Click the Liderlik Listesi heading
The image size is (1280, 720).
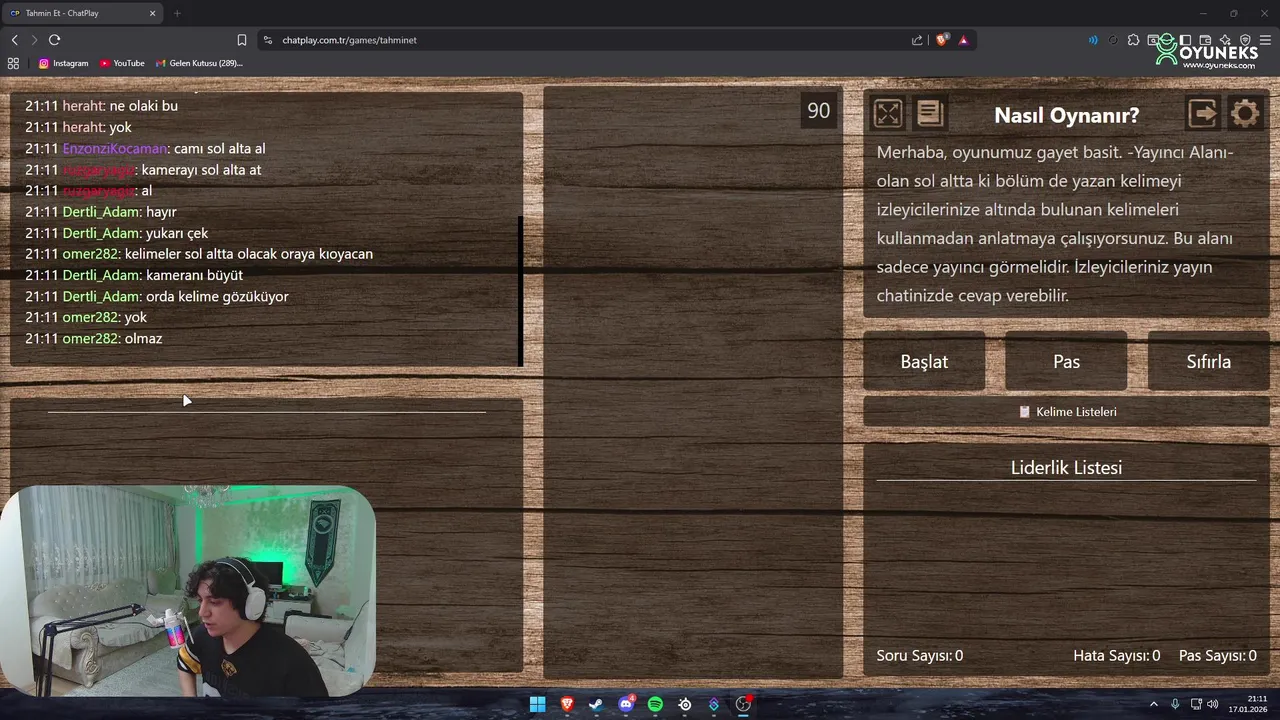click(x=1066, y=468)
